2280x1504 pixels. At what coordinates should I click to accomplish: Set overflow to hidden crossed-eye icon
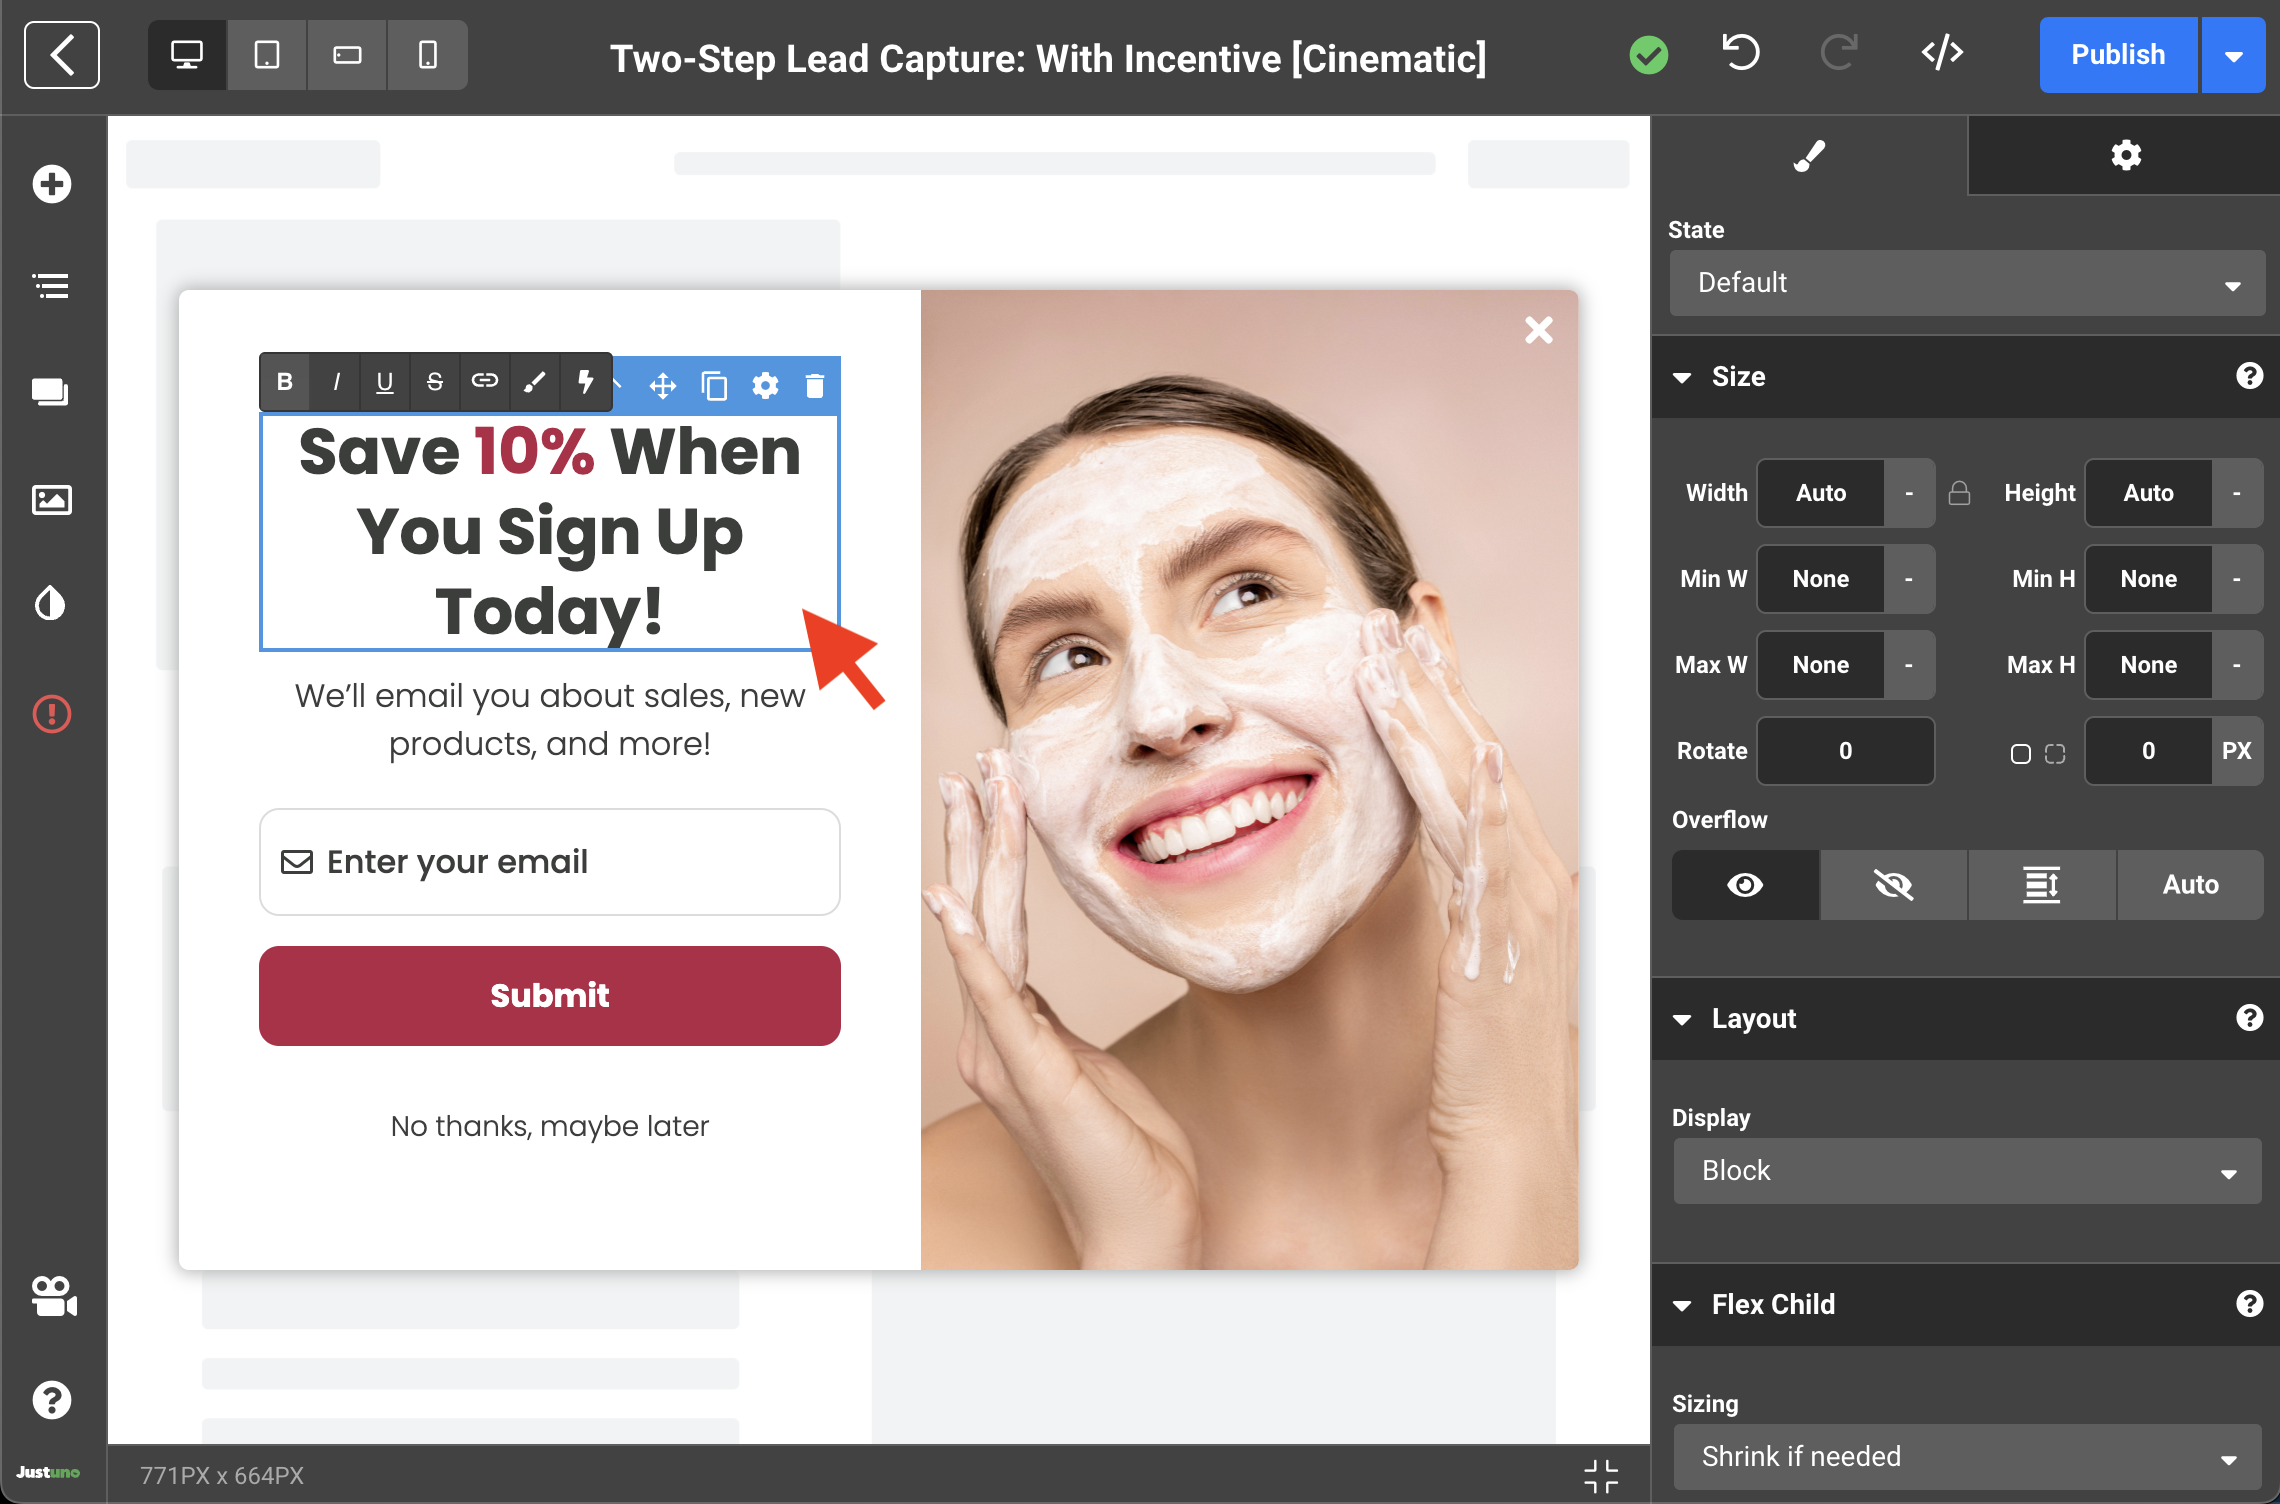(x=1893, y=885)
